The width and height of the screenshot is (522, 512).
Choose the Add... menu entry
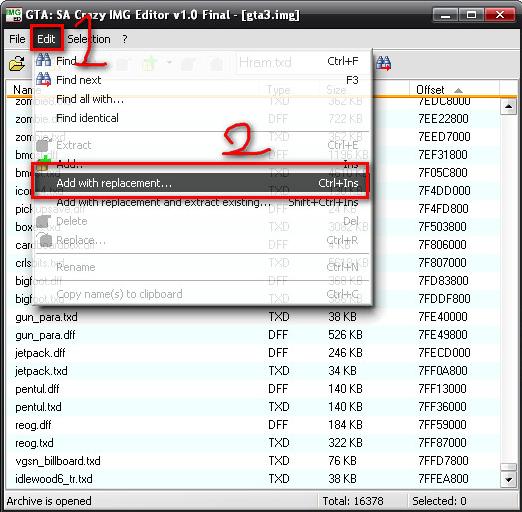pos(202,164)
